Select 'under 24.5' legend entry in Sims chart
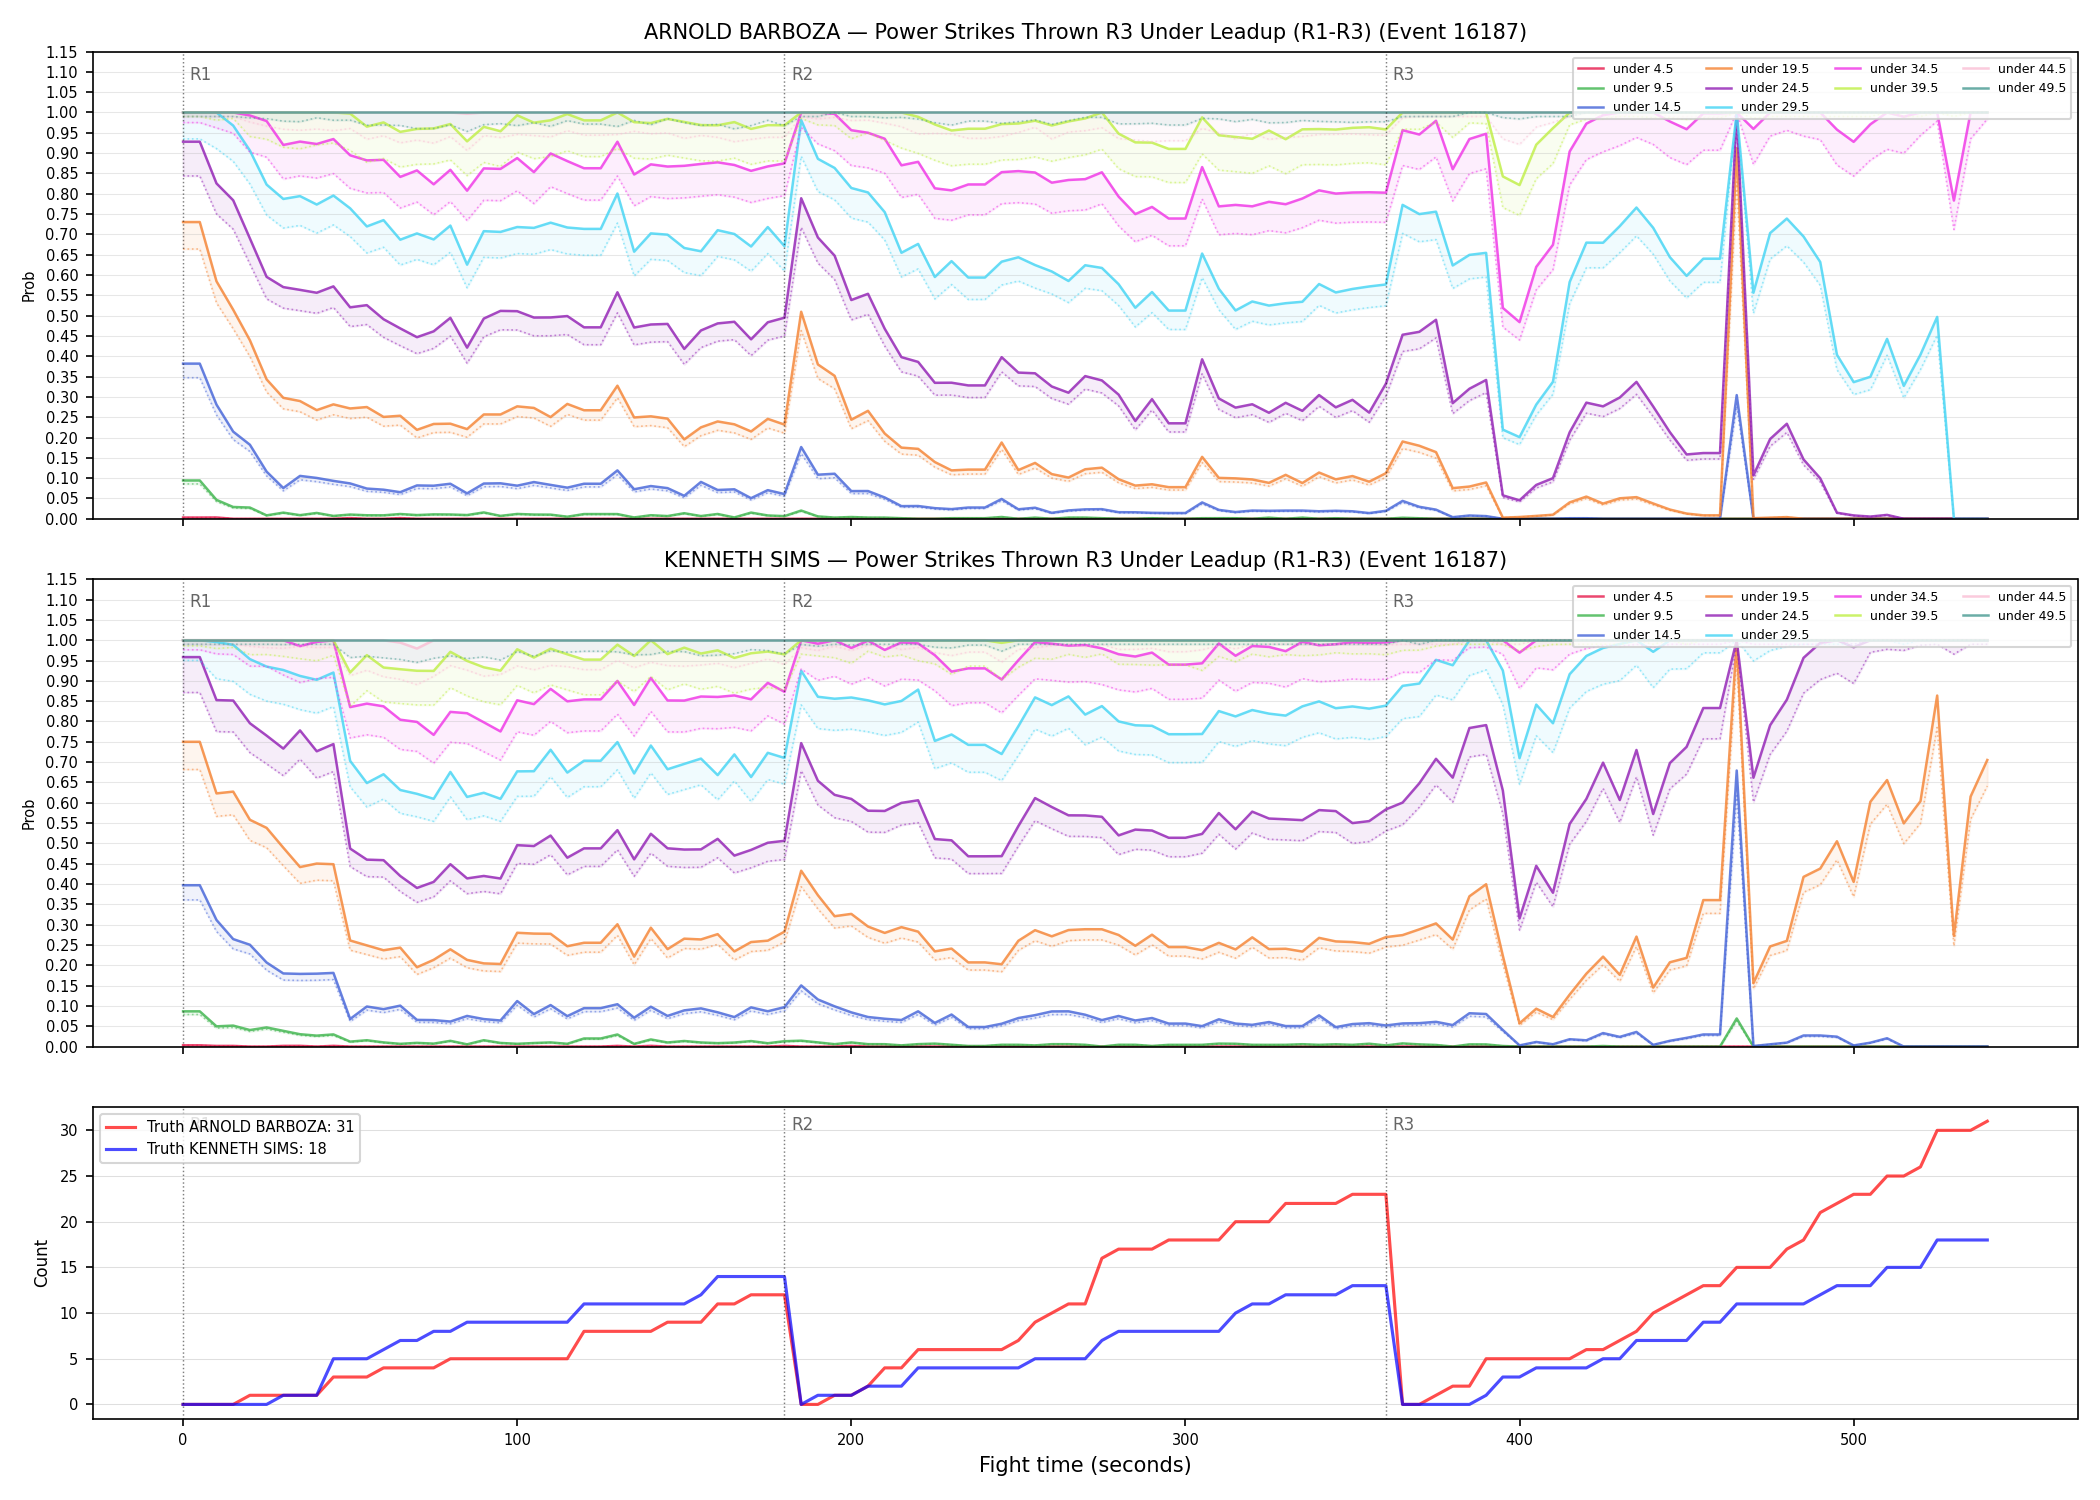 click(x=1757, y=616)
